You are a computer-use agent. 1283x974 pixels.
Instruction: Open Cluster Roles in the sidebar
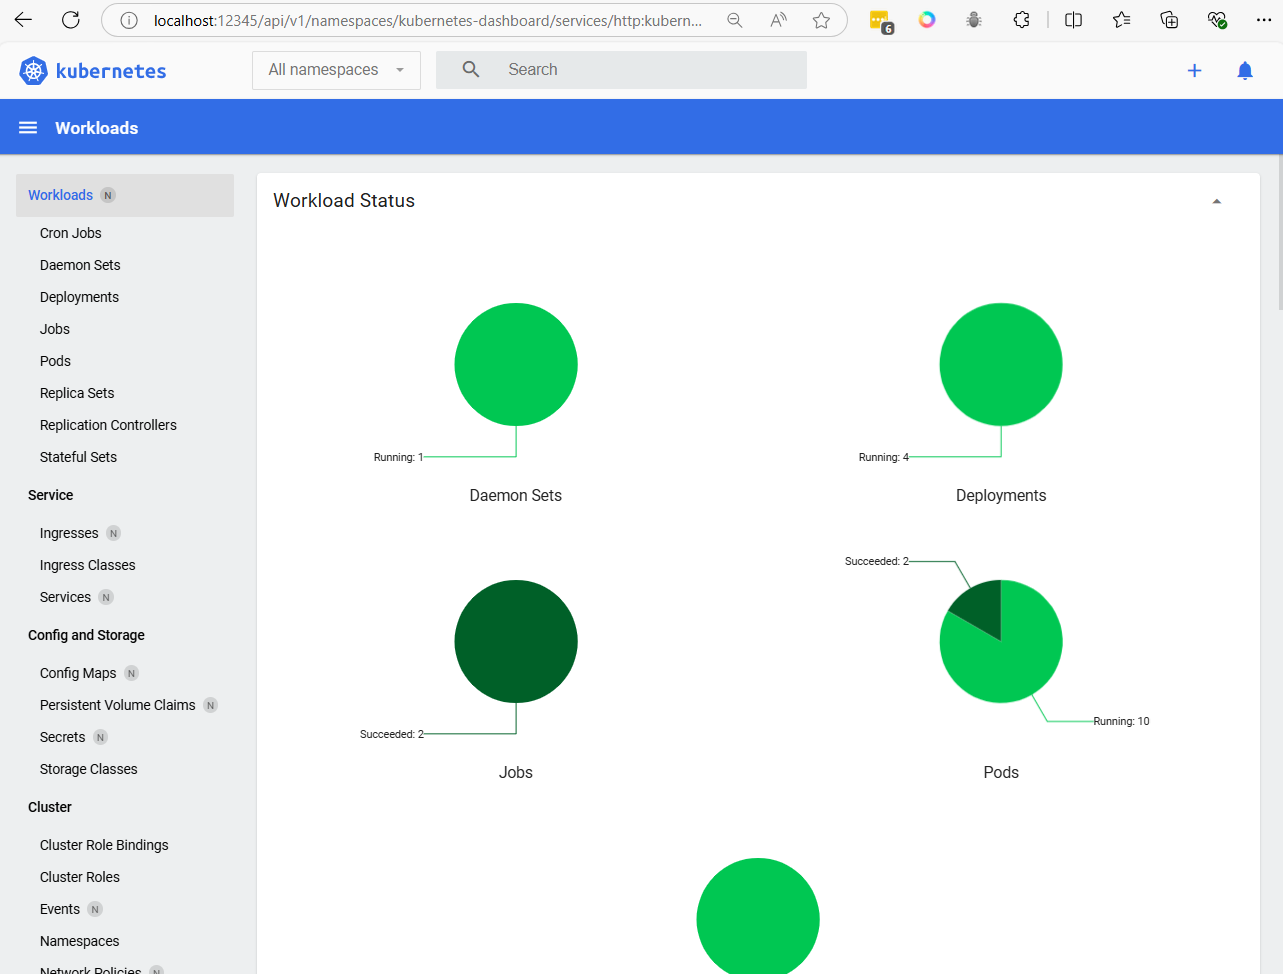point(80,877)
